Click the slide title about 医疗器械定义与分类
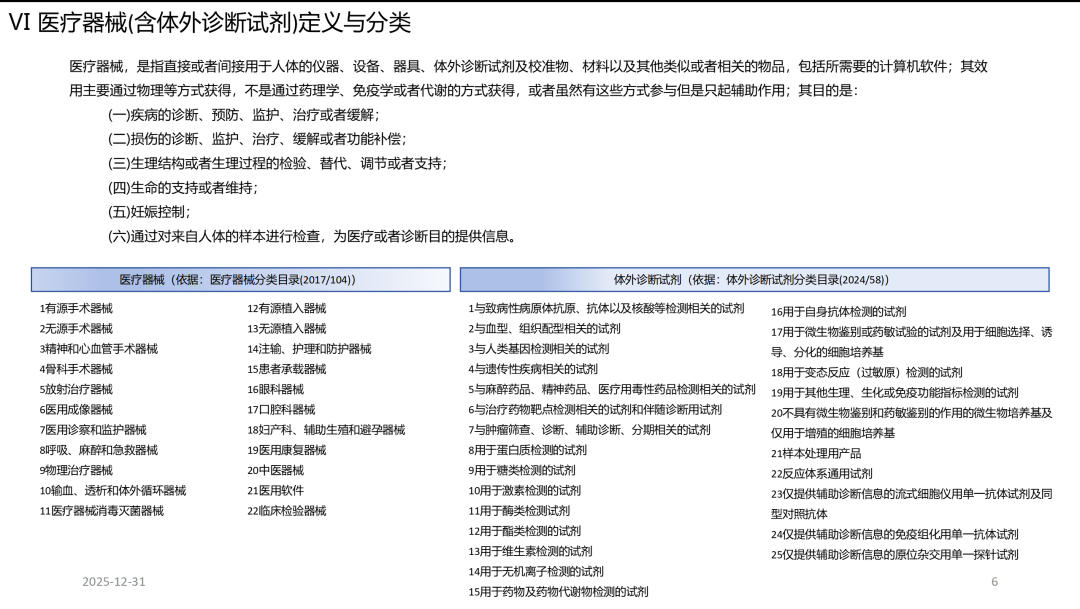Screen dimensions: 1080x609 pyautogui.click(x=209, y=24)
